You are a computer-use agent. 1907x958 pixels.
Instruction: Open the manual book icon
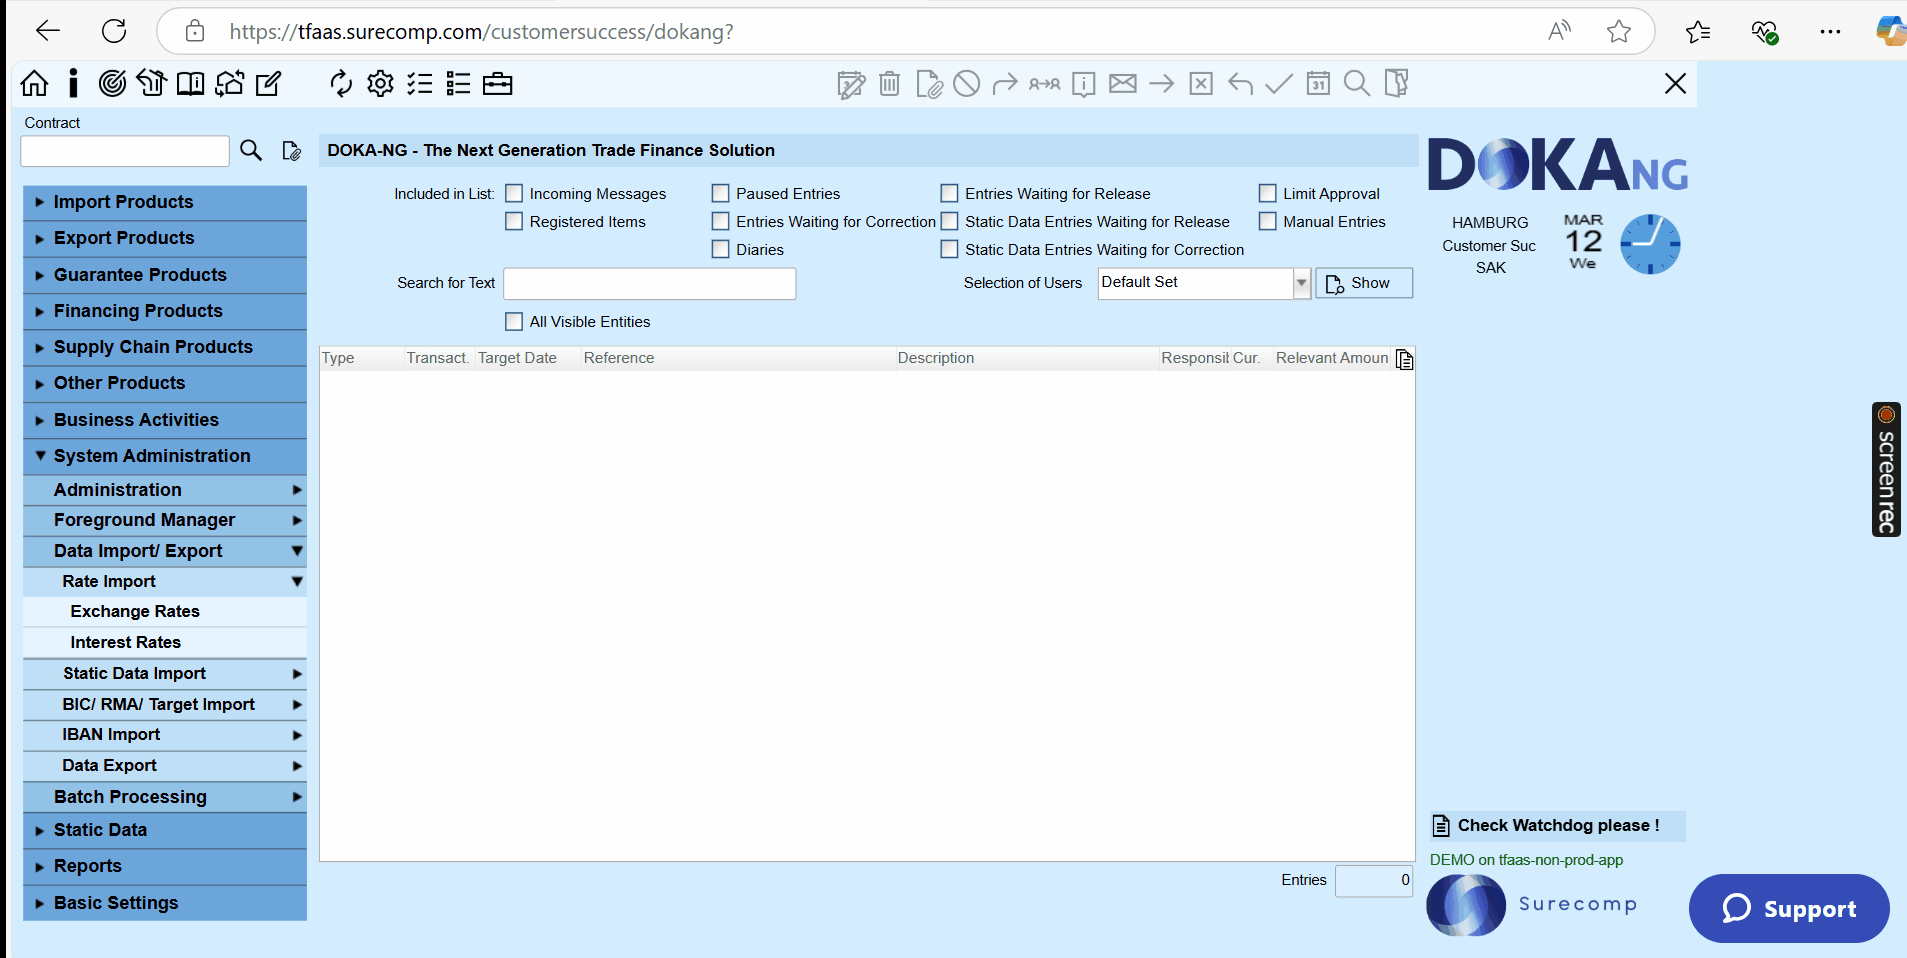click(x=190, y=83)
